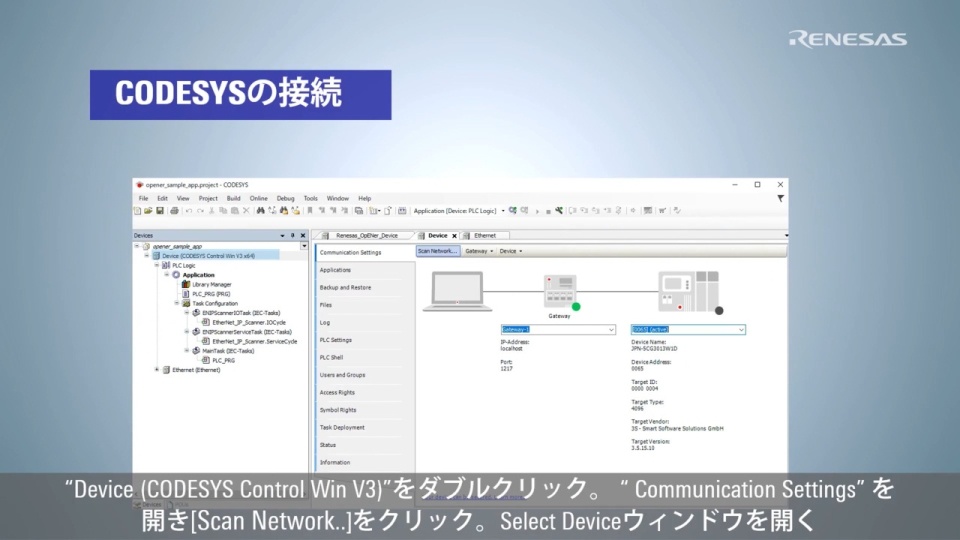Click the Toggle Bookmark toolbar icon

[310, 211]
